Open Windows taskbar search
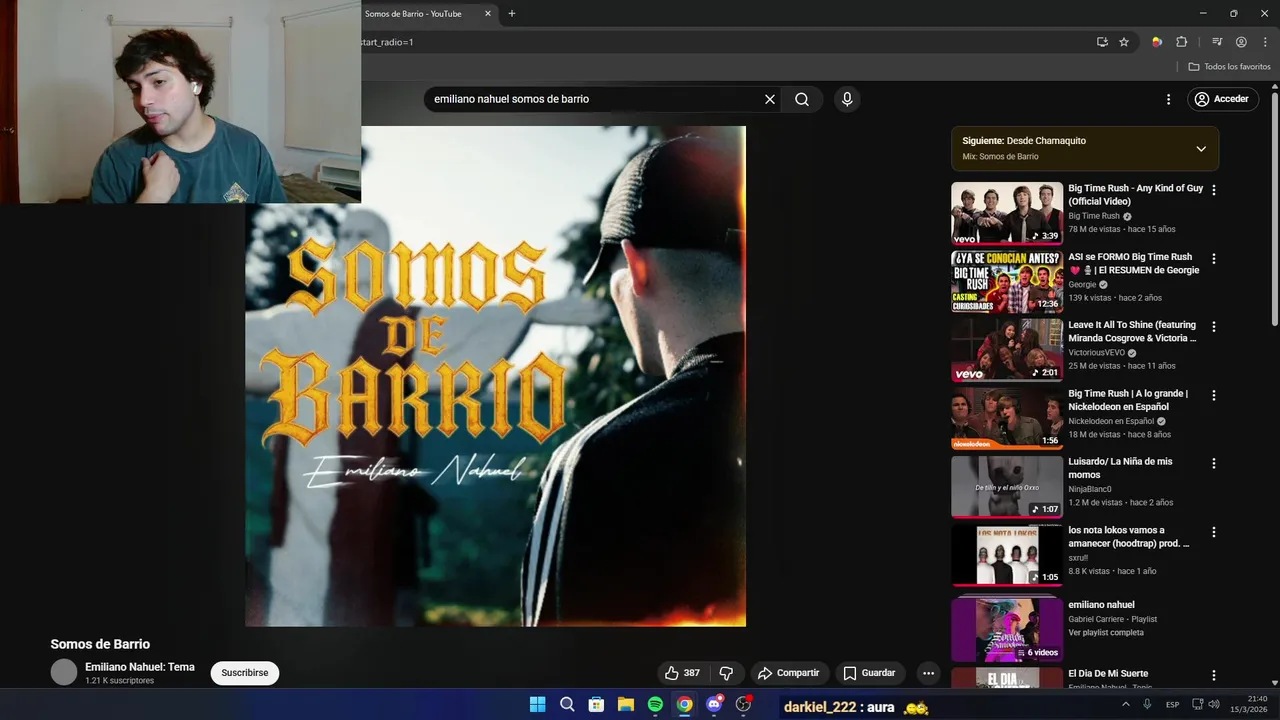The image size is (1280, 720). tap(567, 704)
